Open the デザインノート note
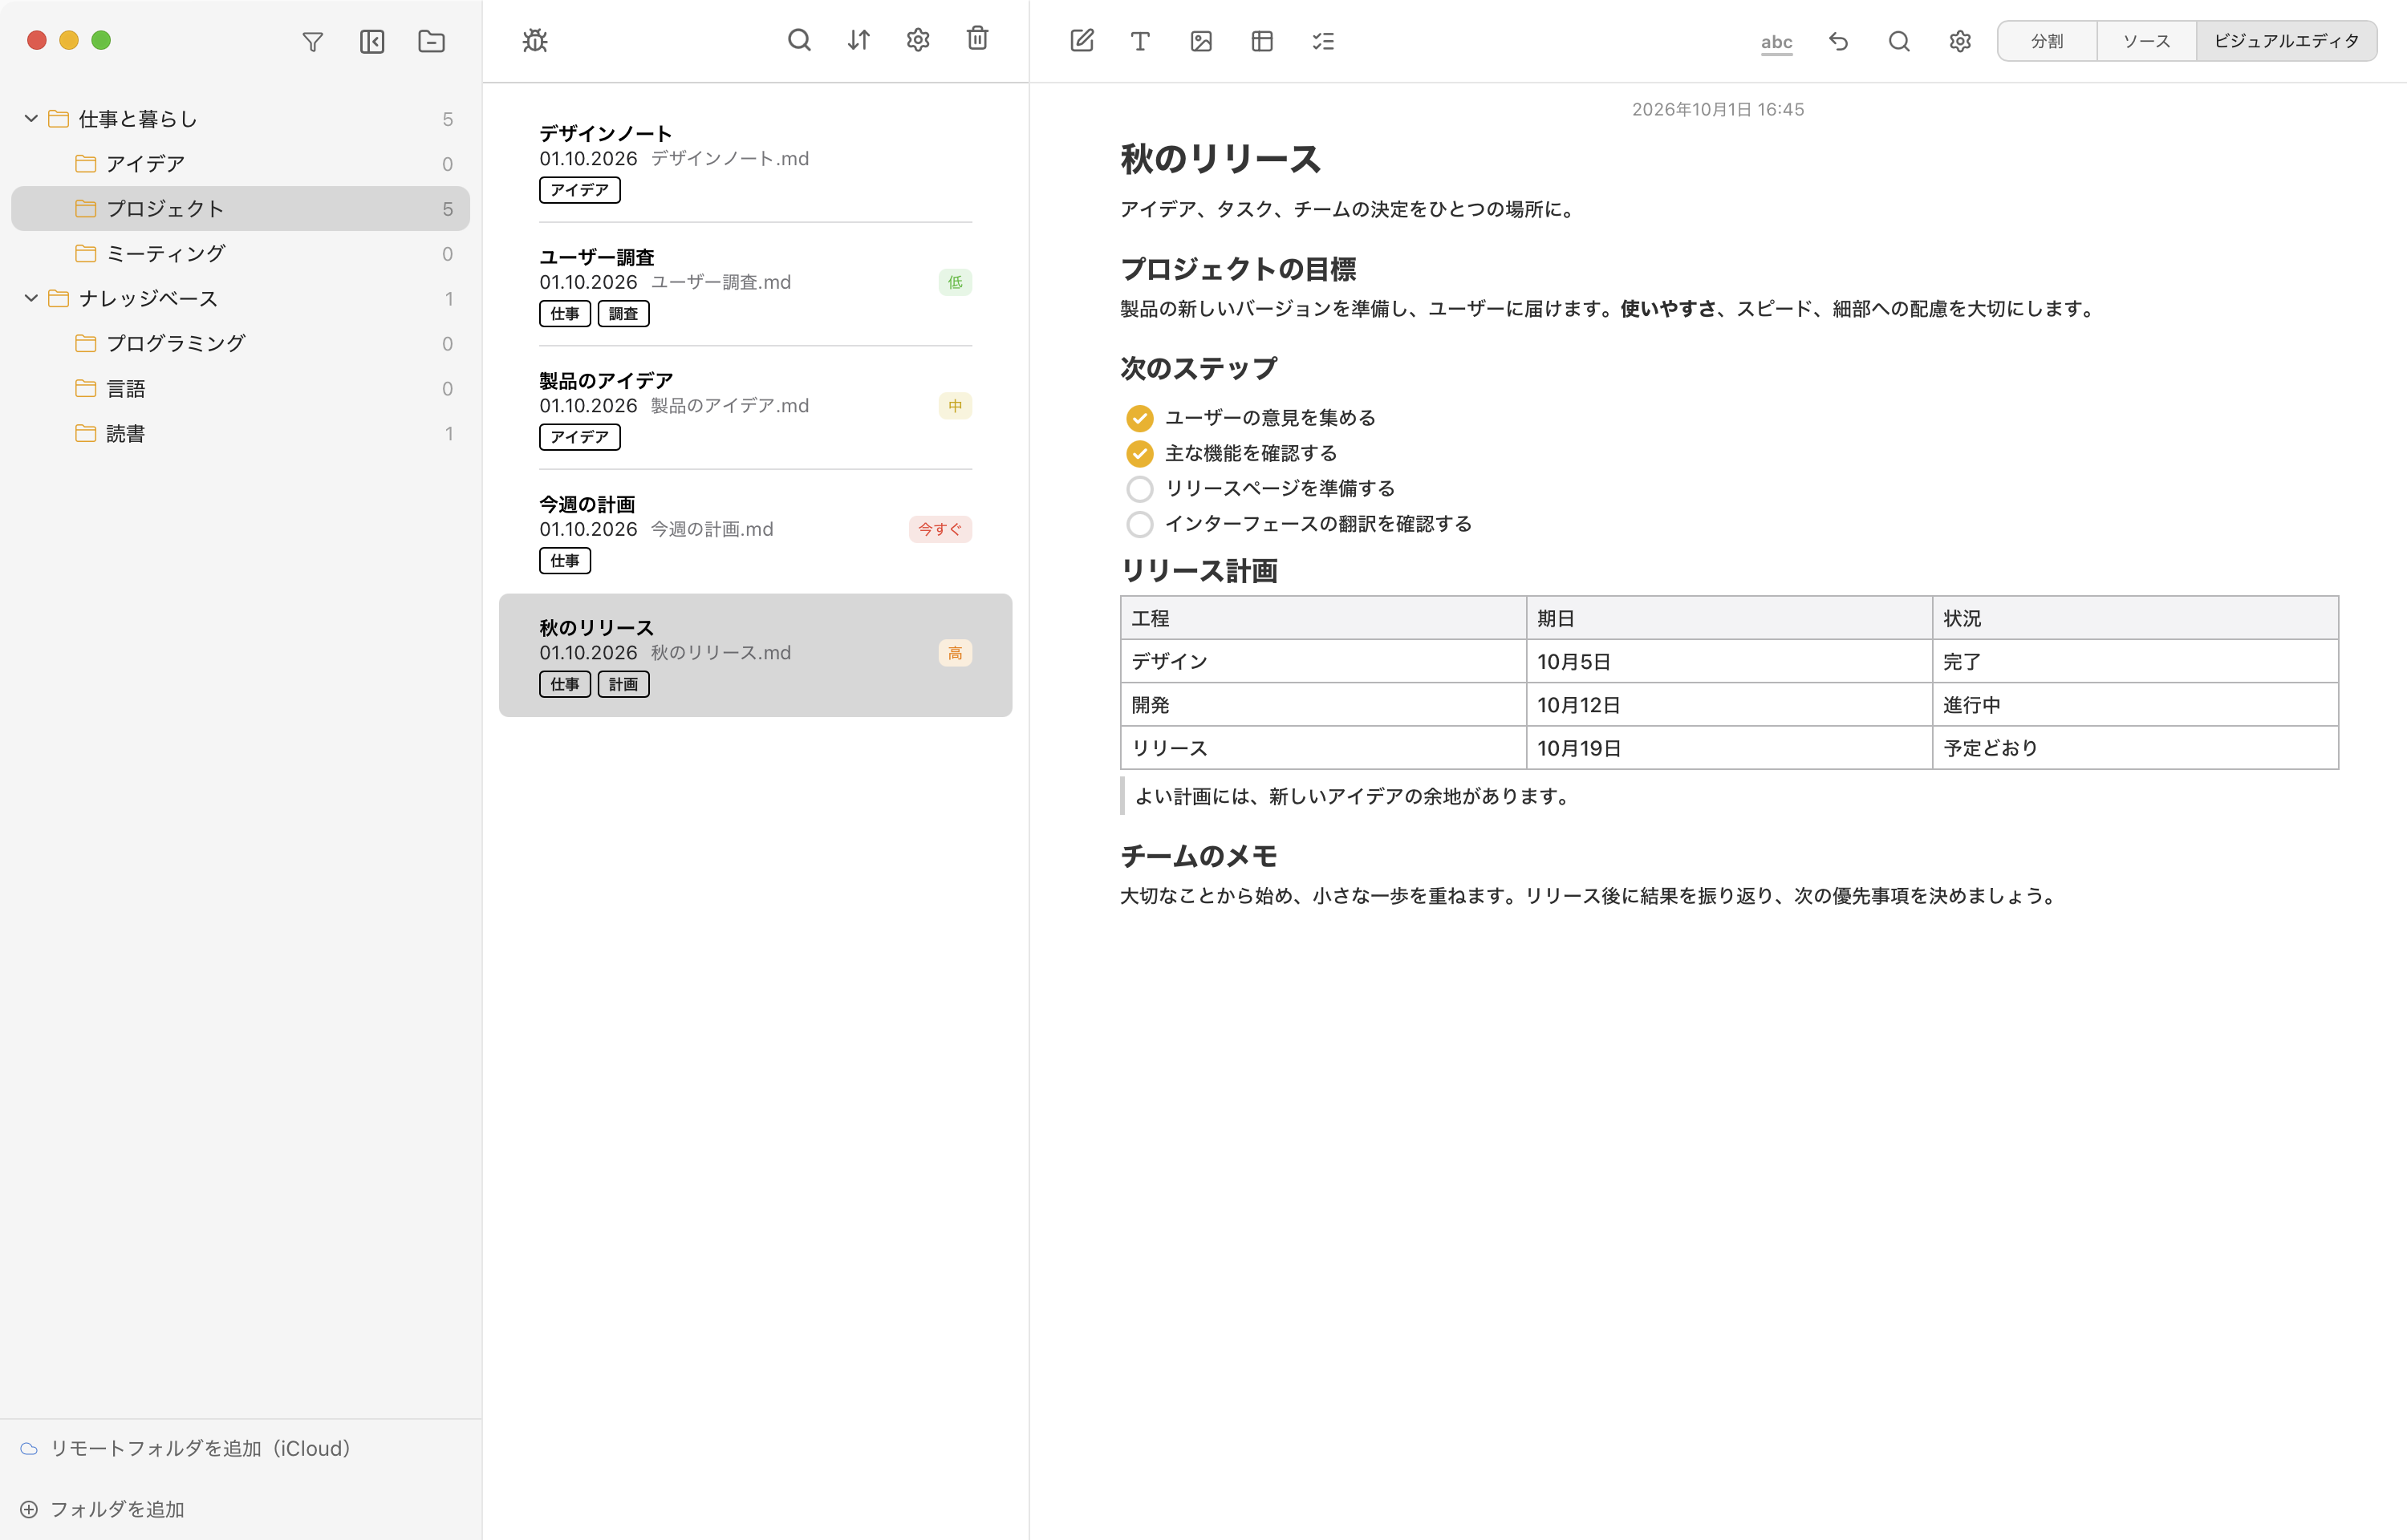The image size is (2407, 1540). coord(755,160)
